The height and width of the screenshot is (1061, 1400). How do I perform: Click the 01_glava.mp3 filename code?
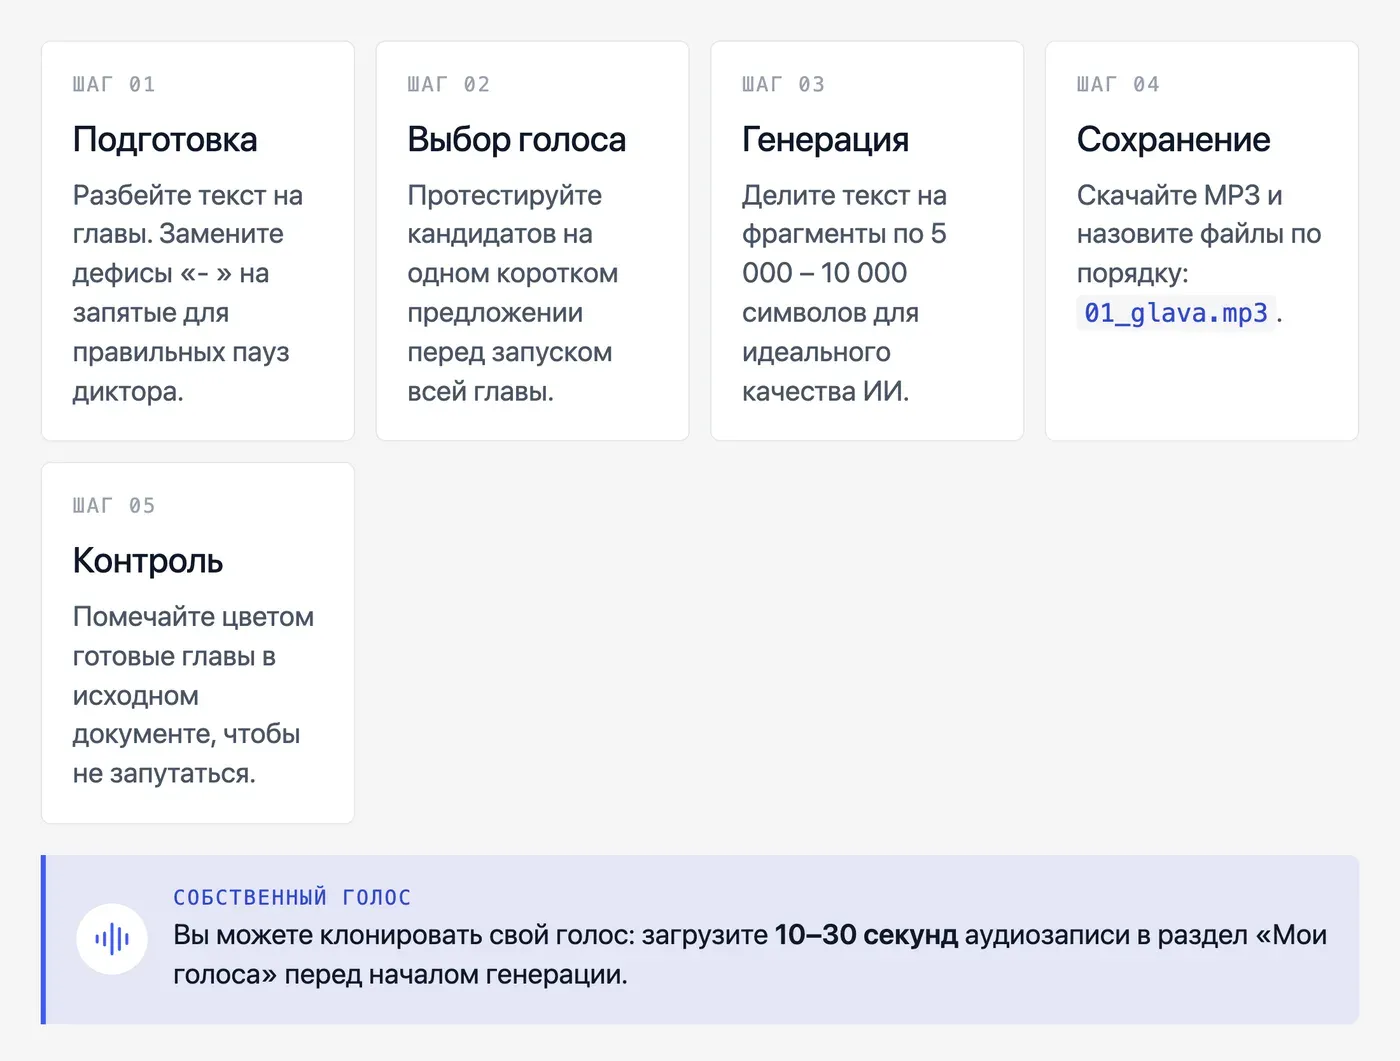point(1176,313)
